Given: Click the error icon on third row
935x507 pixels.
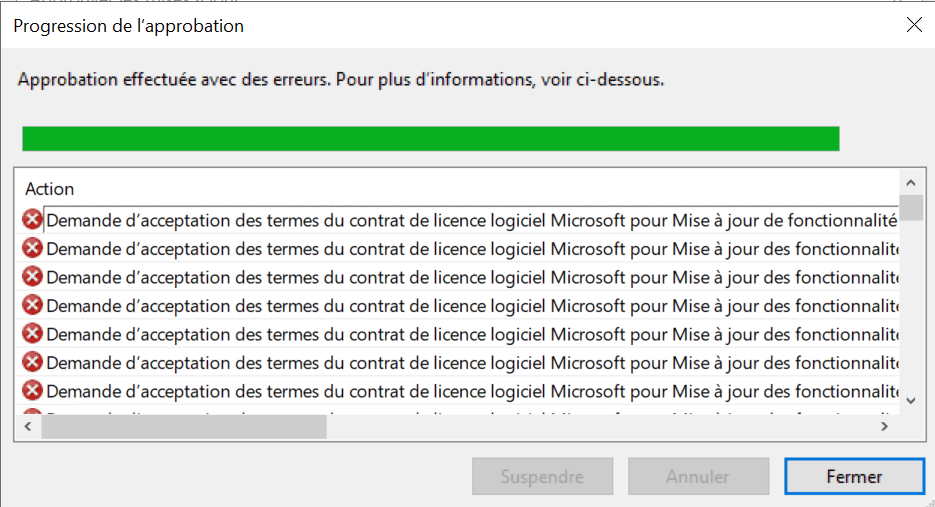Looking at the screenshot, I should tap(32, 277).
